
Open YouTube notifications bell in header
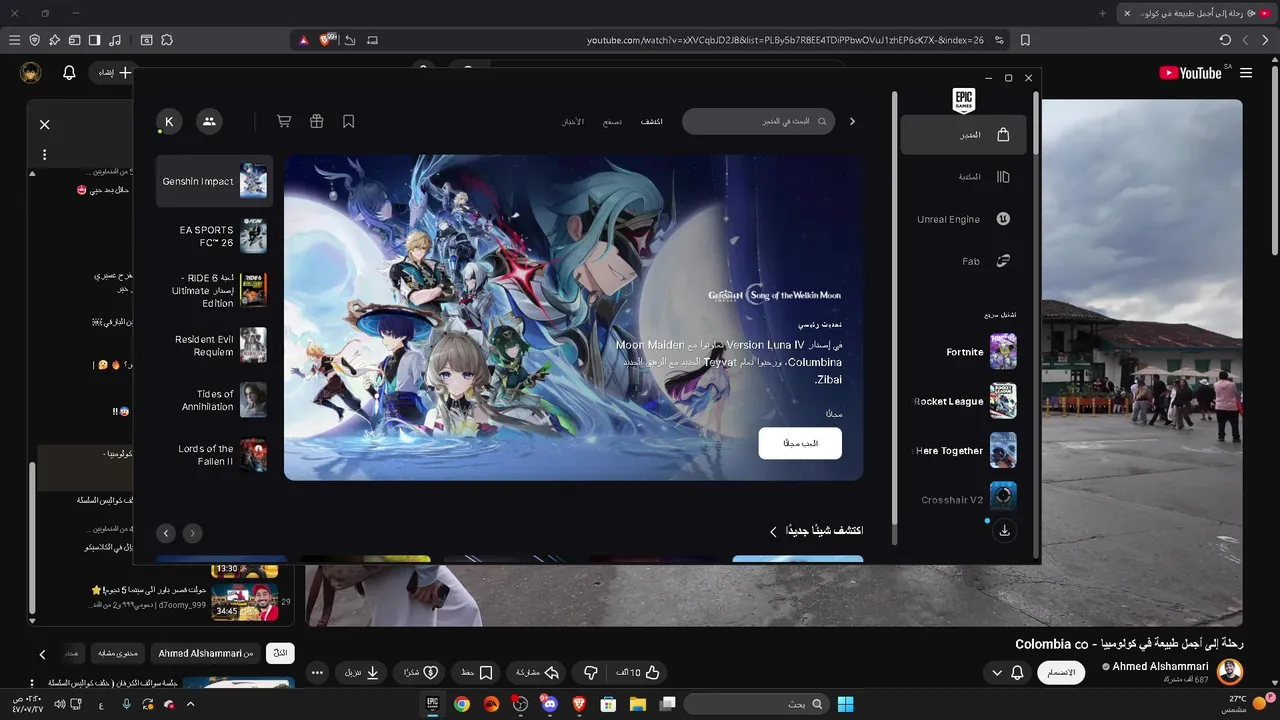69,73
